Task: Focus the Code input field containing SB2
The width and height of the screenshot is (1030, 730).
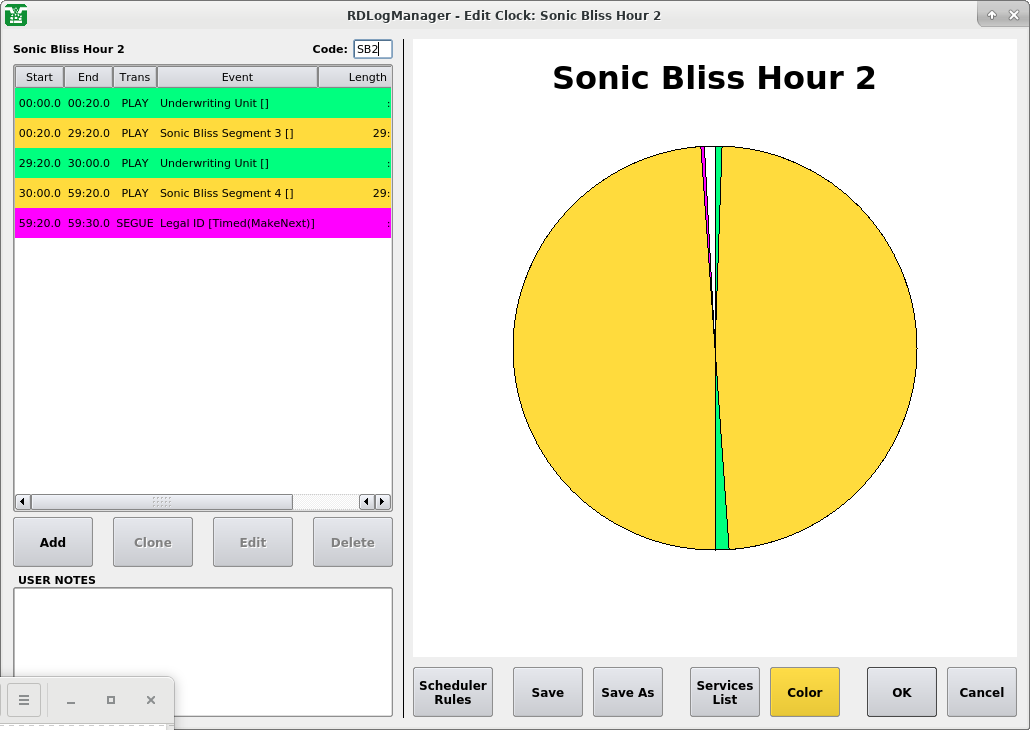Action: (x=372, y=49)
